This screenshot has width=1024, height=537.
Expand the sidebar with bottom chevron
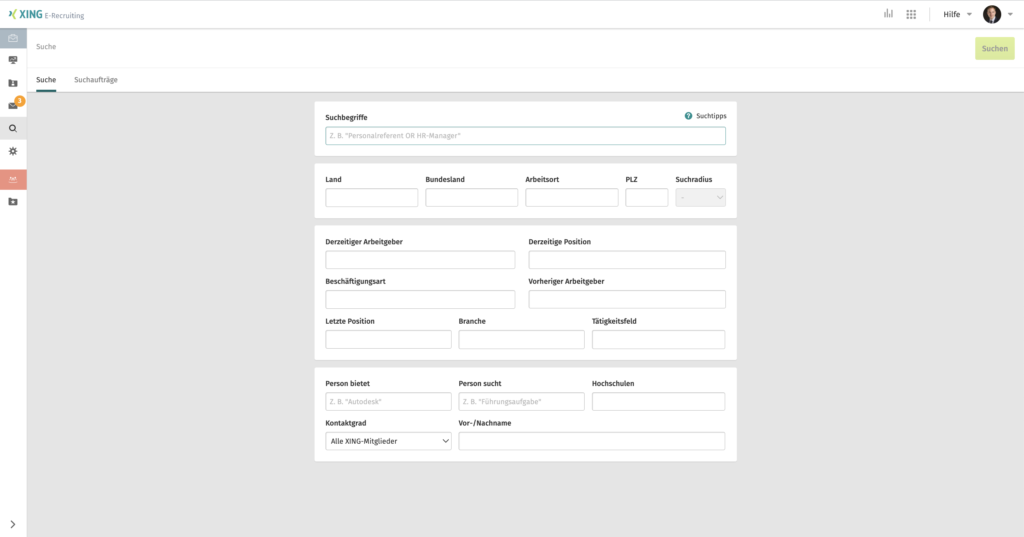[13, 524]
